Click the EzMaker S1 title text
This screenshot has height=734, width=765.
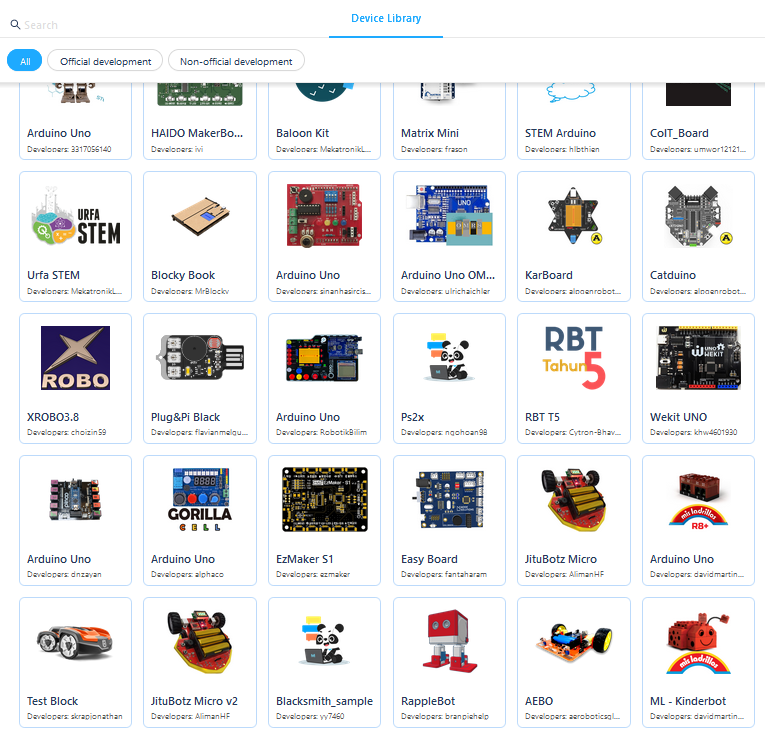pos(304,559)
